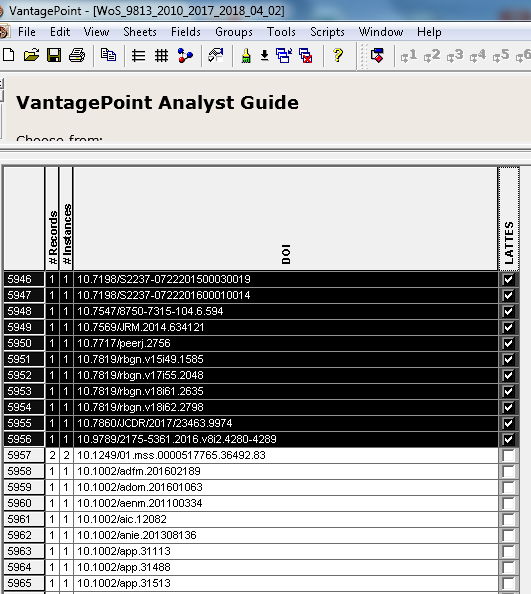
Task: Sort by the # Instances column header
Action: 66,219
